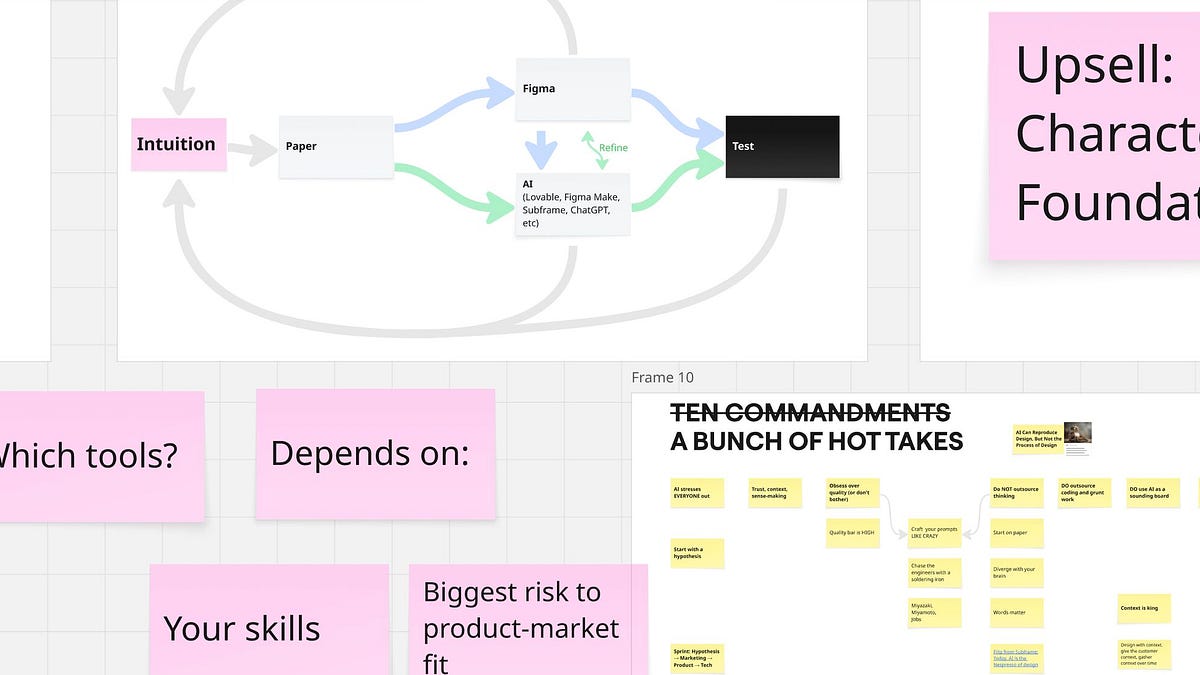The height and width of the screenshot is (675, 1200).
Task: Click the 'Your skills' pink sticky
Action: pyautogui.click(x=243, y=629)
